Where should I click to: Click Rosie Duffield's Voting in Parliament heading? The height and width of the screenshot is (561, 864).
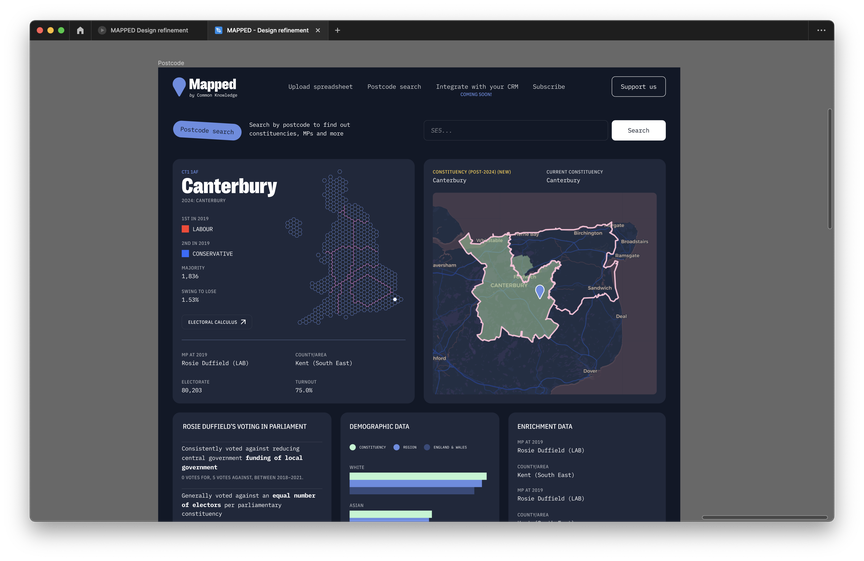pos(244,427)
